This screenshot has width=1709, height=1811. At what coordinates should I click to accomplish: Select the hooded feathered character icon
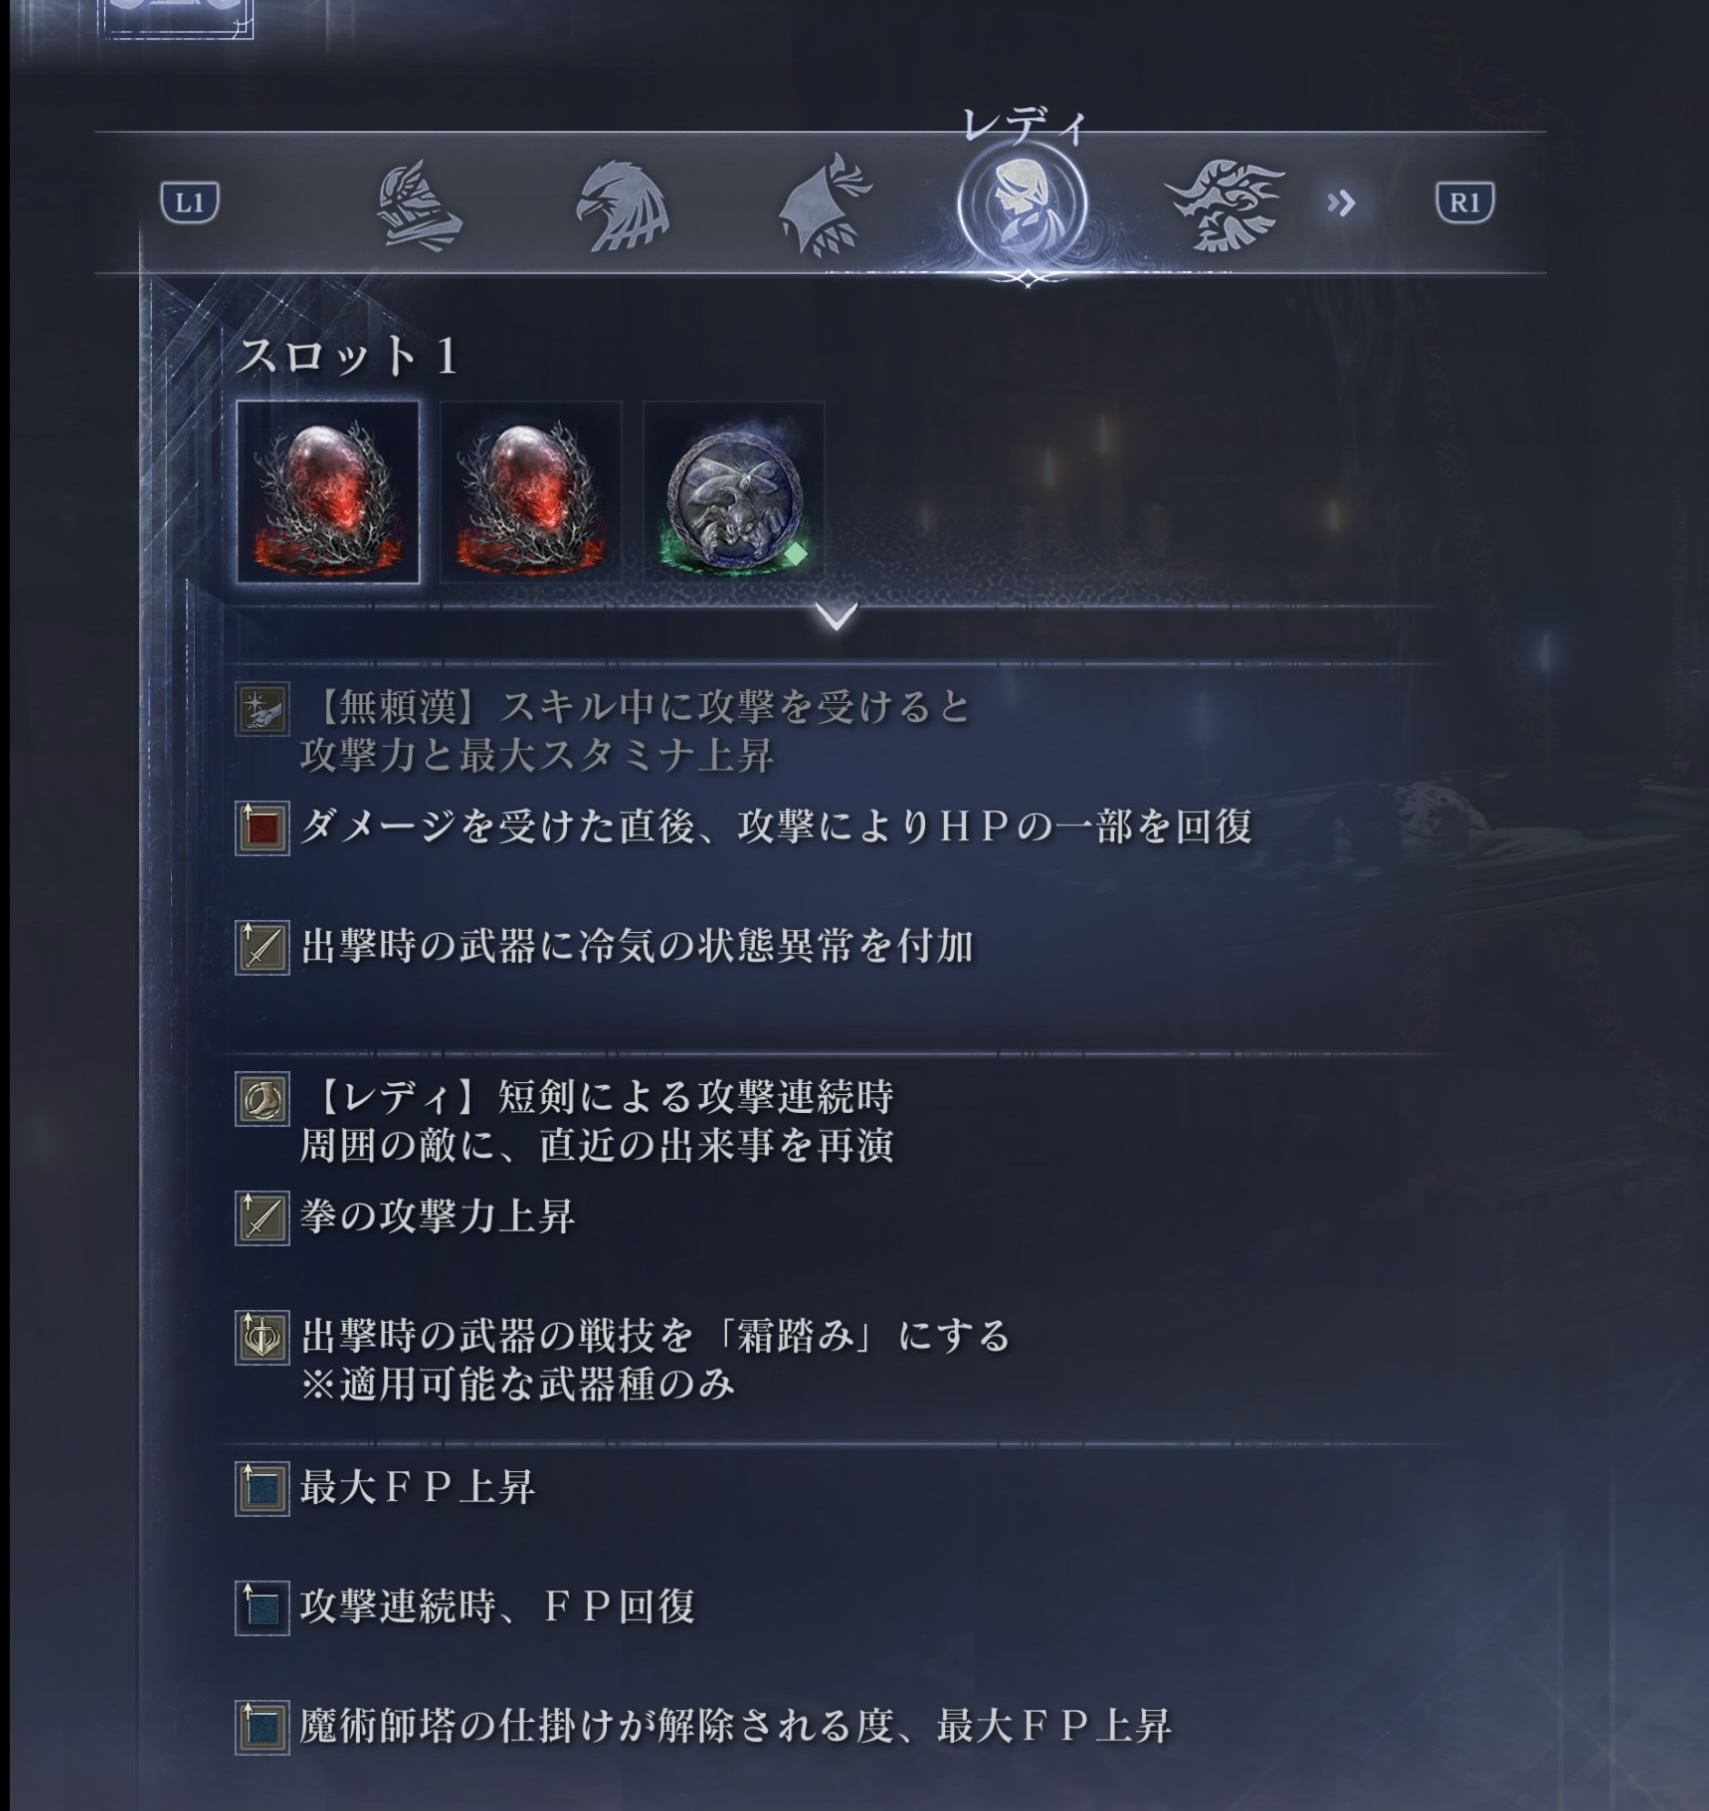[x=825, y=204]
